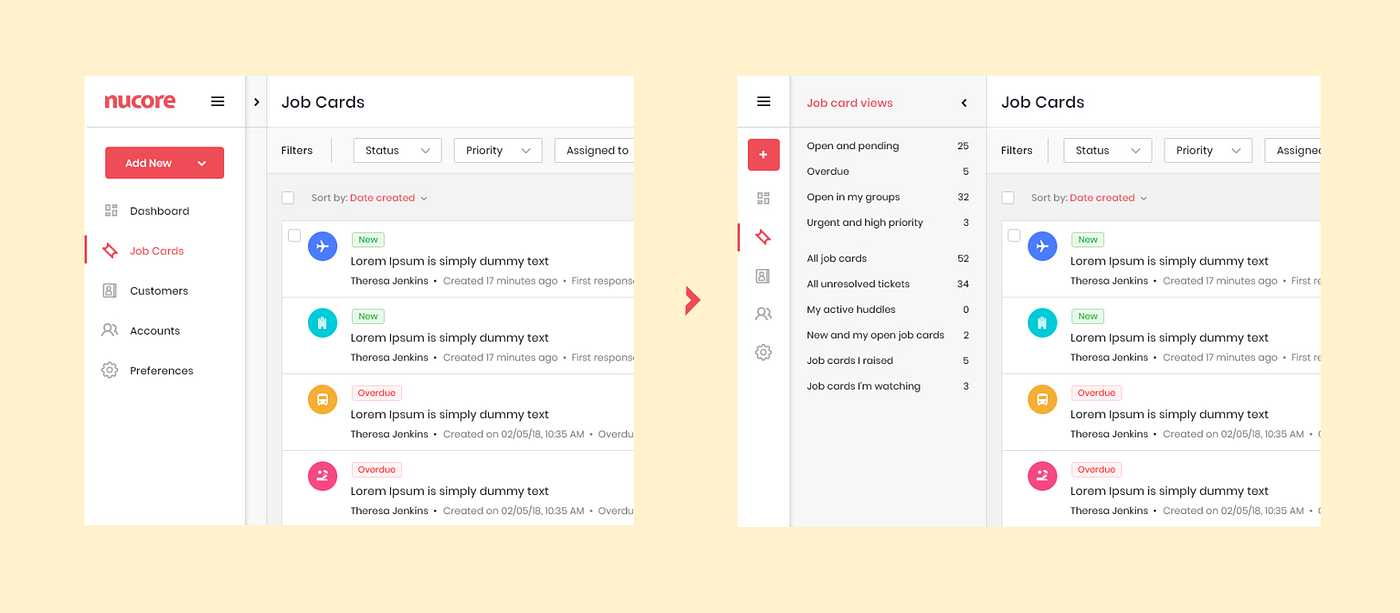
Task: Click the first Overdue tag in the right job list
Action: 1096,393
